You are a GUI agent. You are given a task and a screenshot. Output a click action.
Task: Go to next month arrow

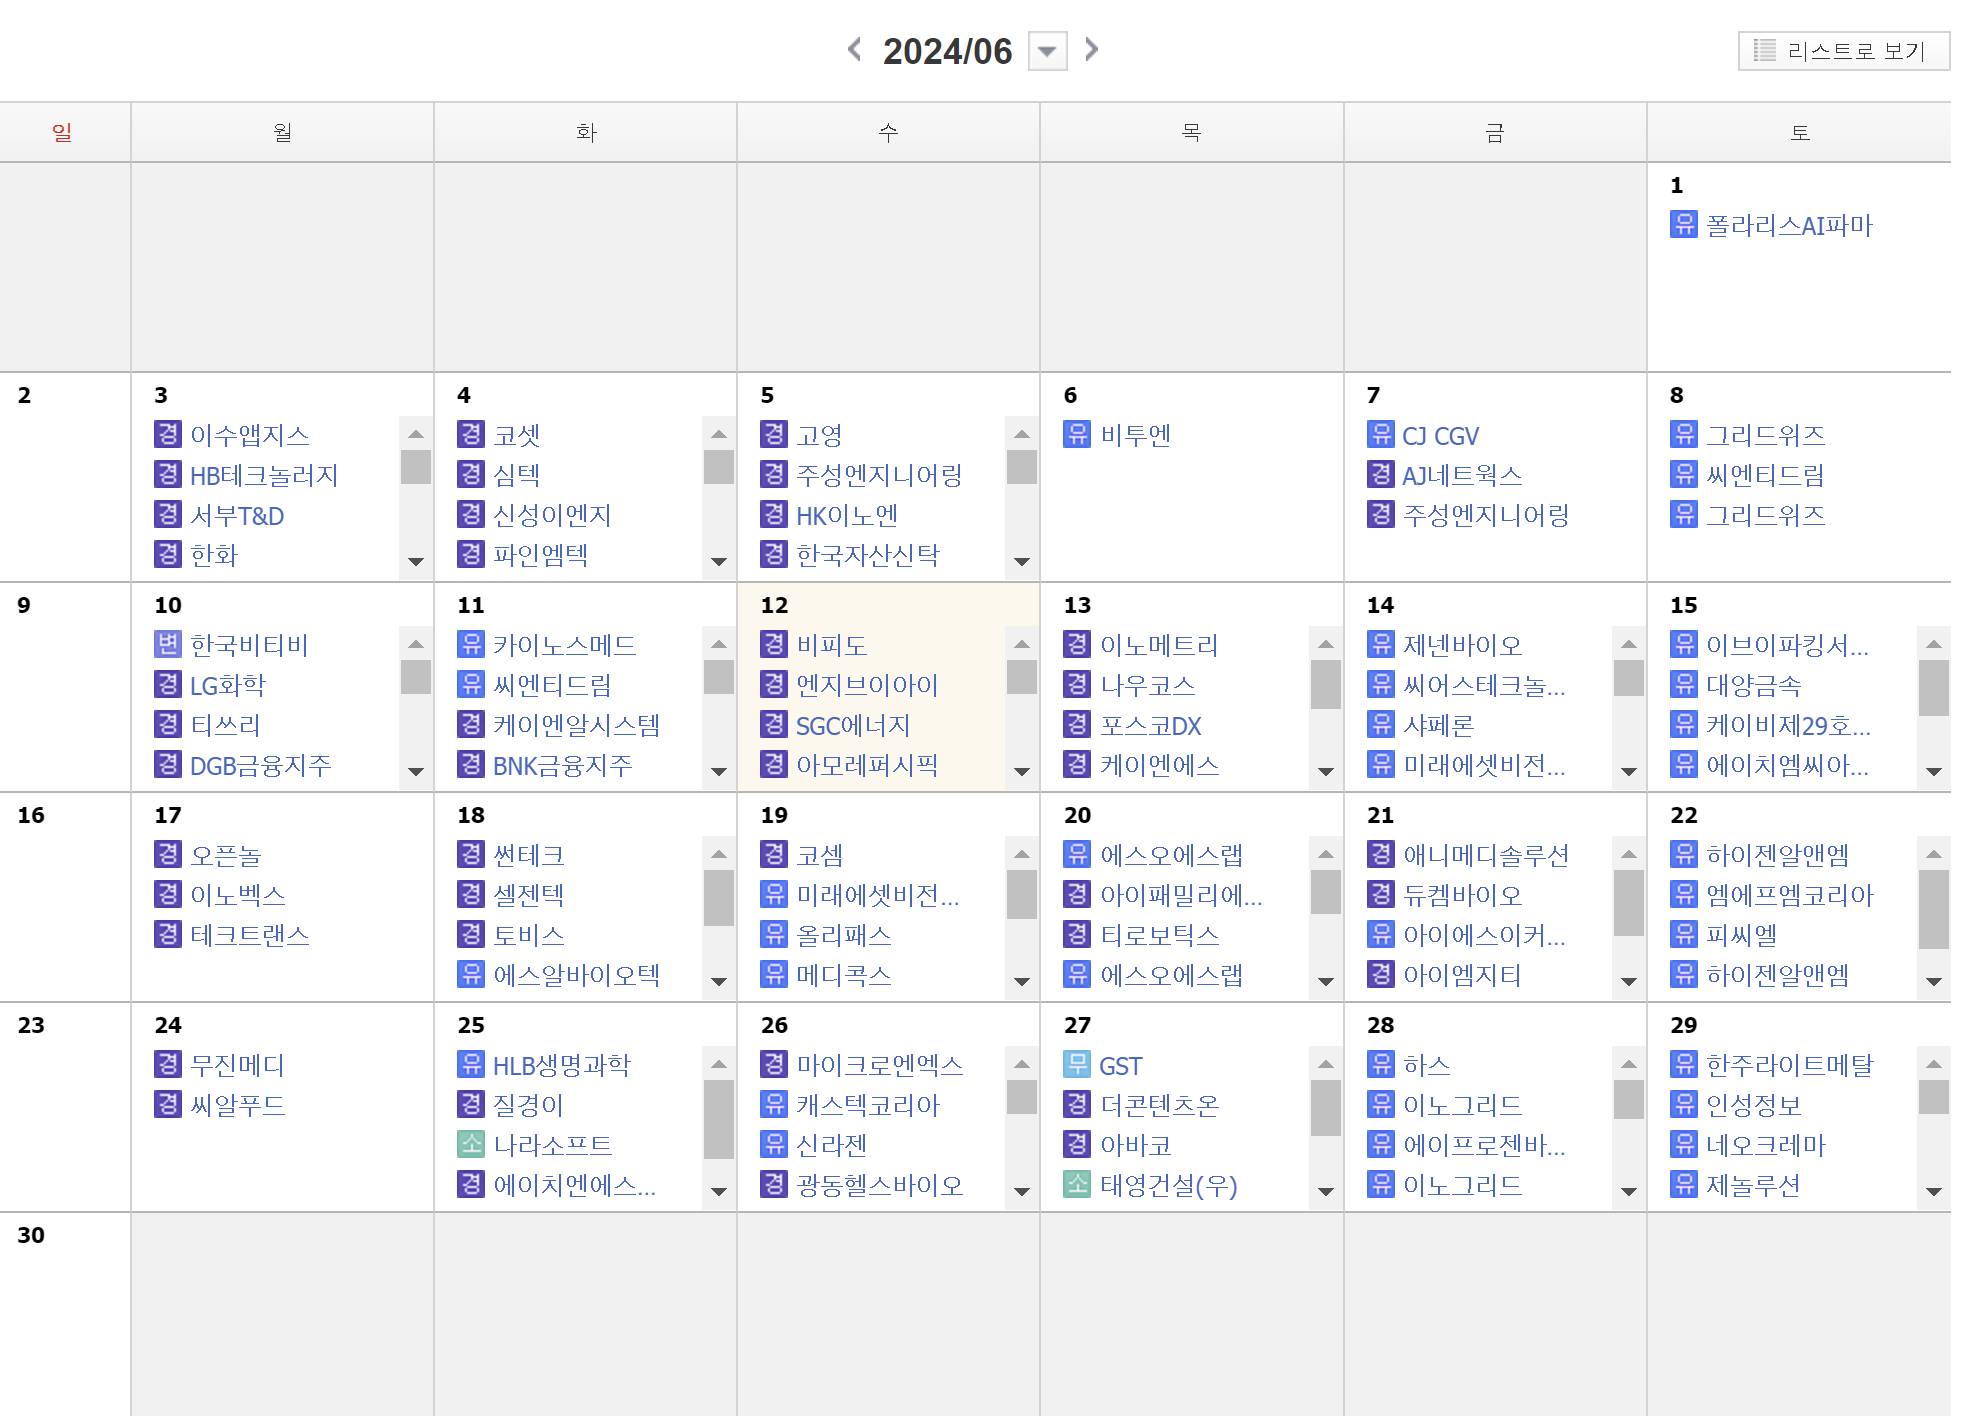click(x=1091, y=49)
